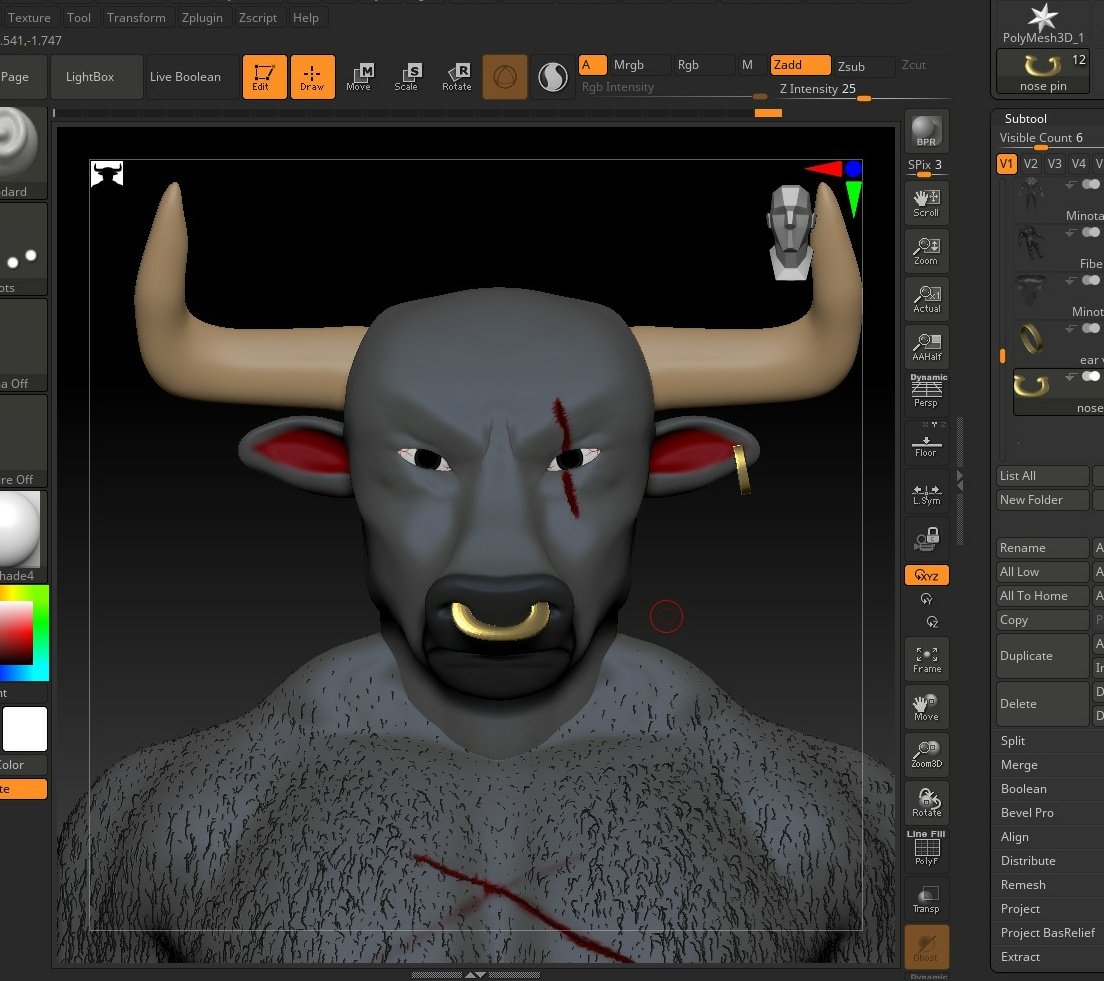
Task: Click the AAHalf view icon
Action: pyautogui.click(x=926, y=346)
